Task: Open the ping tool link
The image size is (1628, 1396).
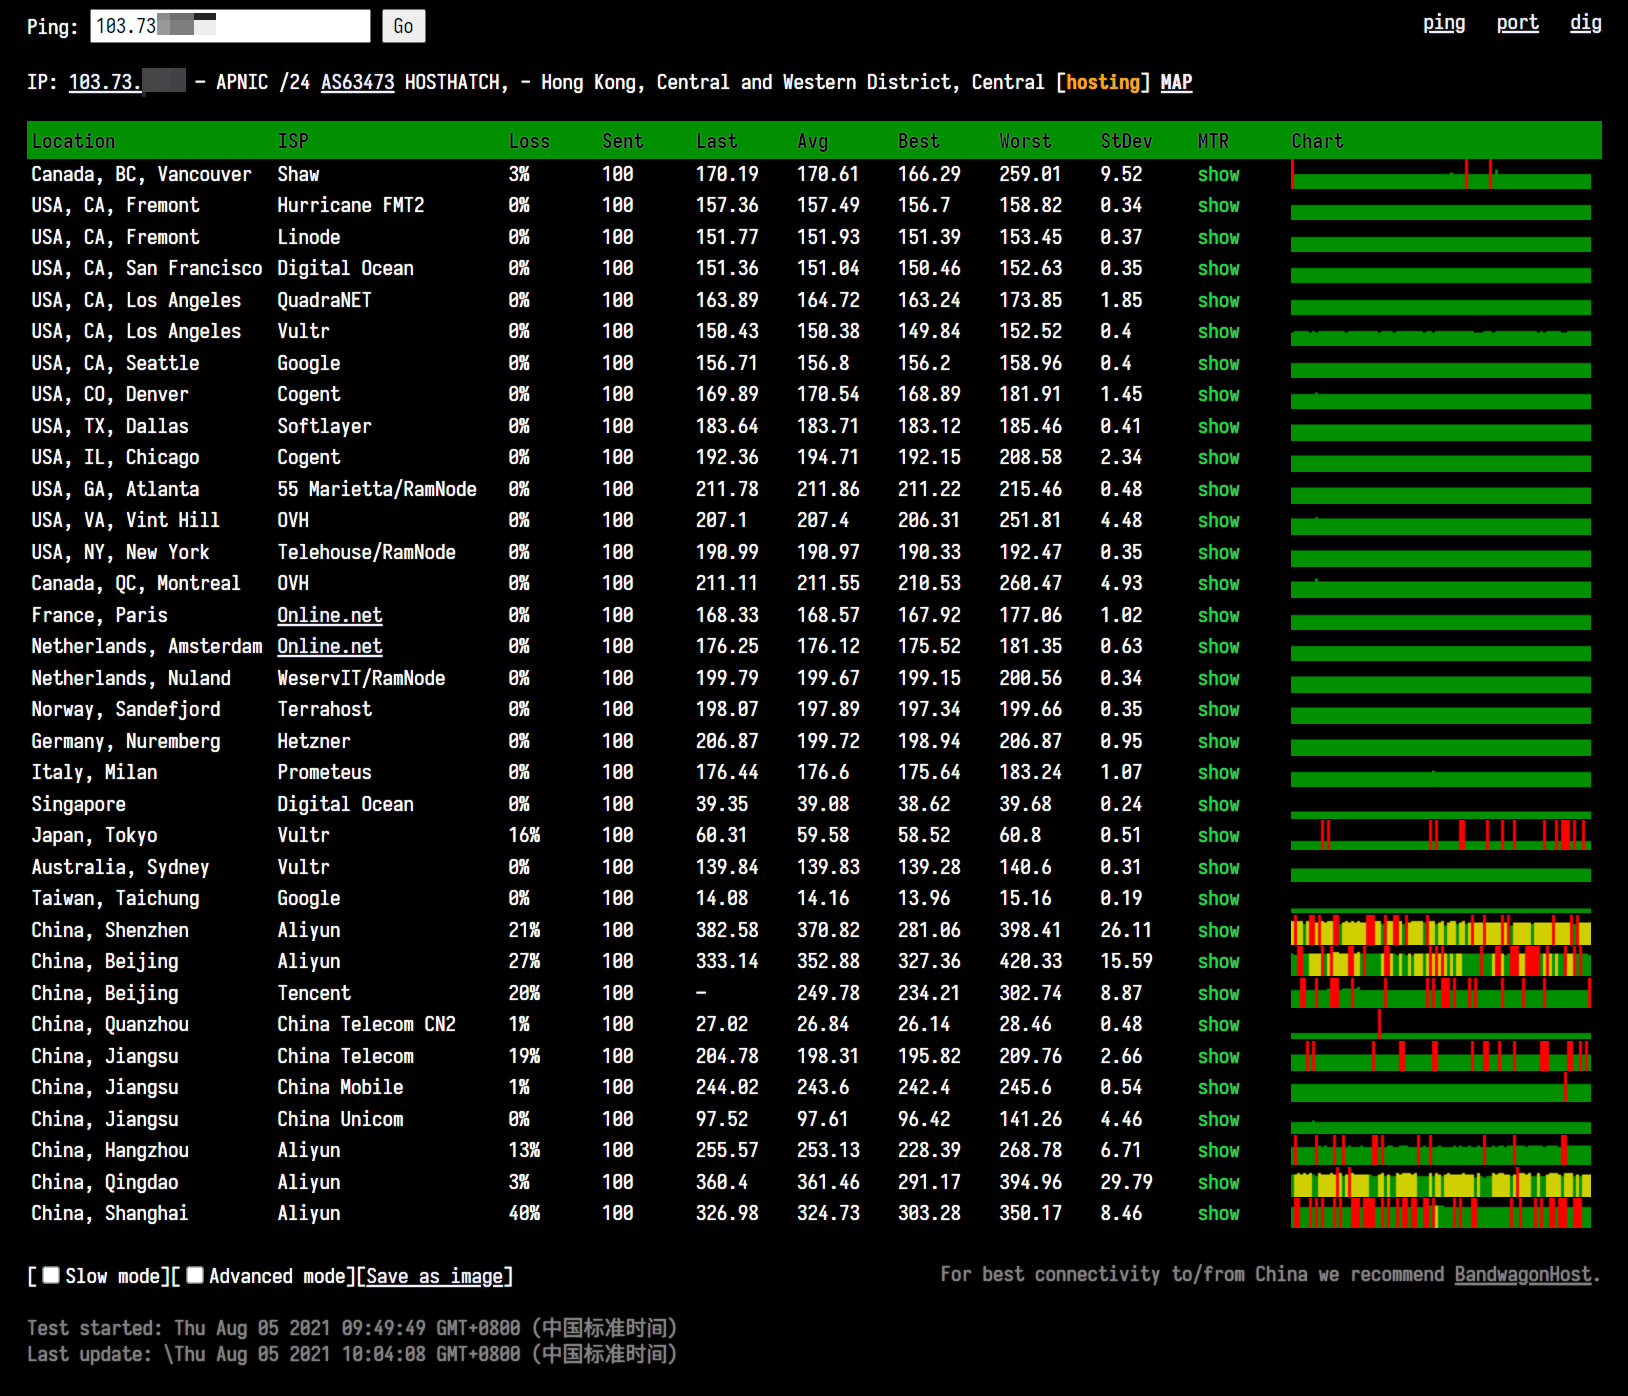Action: pyautogui.click(x=1443, y=23)
